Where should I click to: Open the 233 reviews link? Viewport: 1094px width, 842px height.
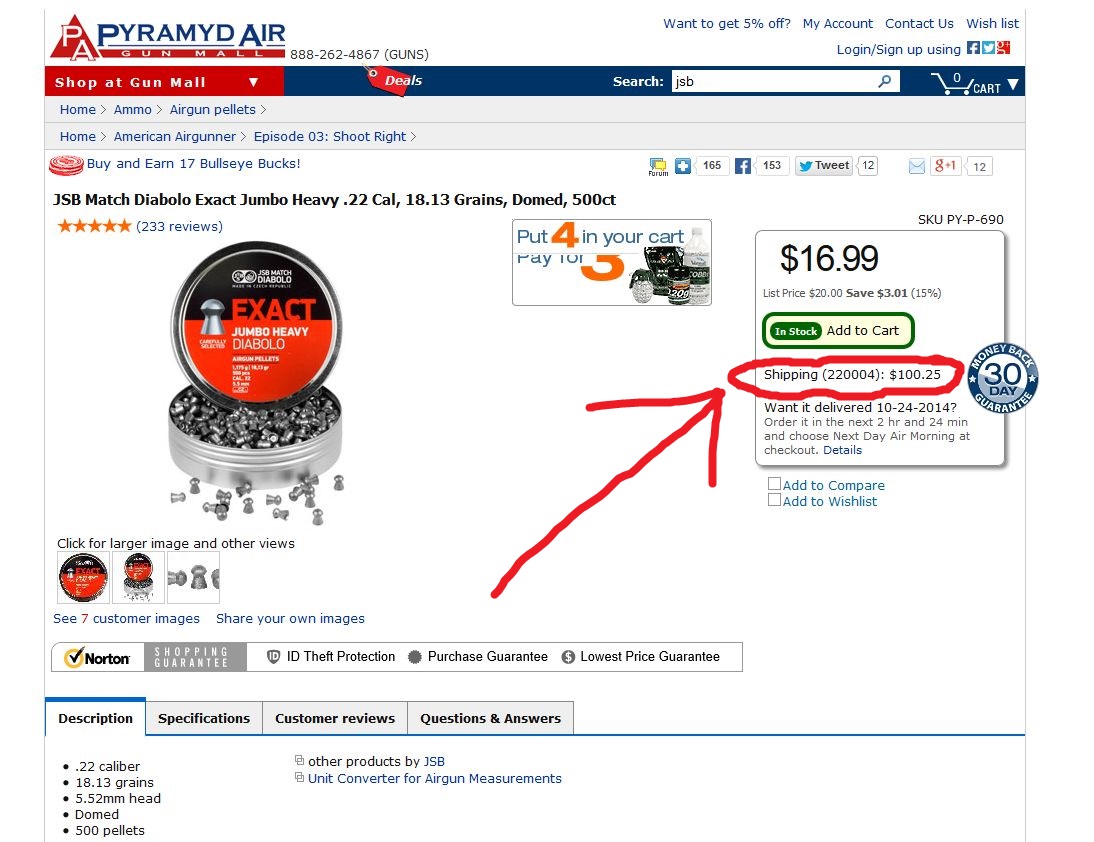click(179, 226)
